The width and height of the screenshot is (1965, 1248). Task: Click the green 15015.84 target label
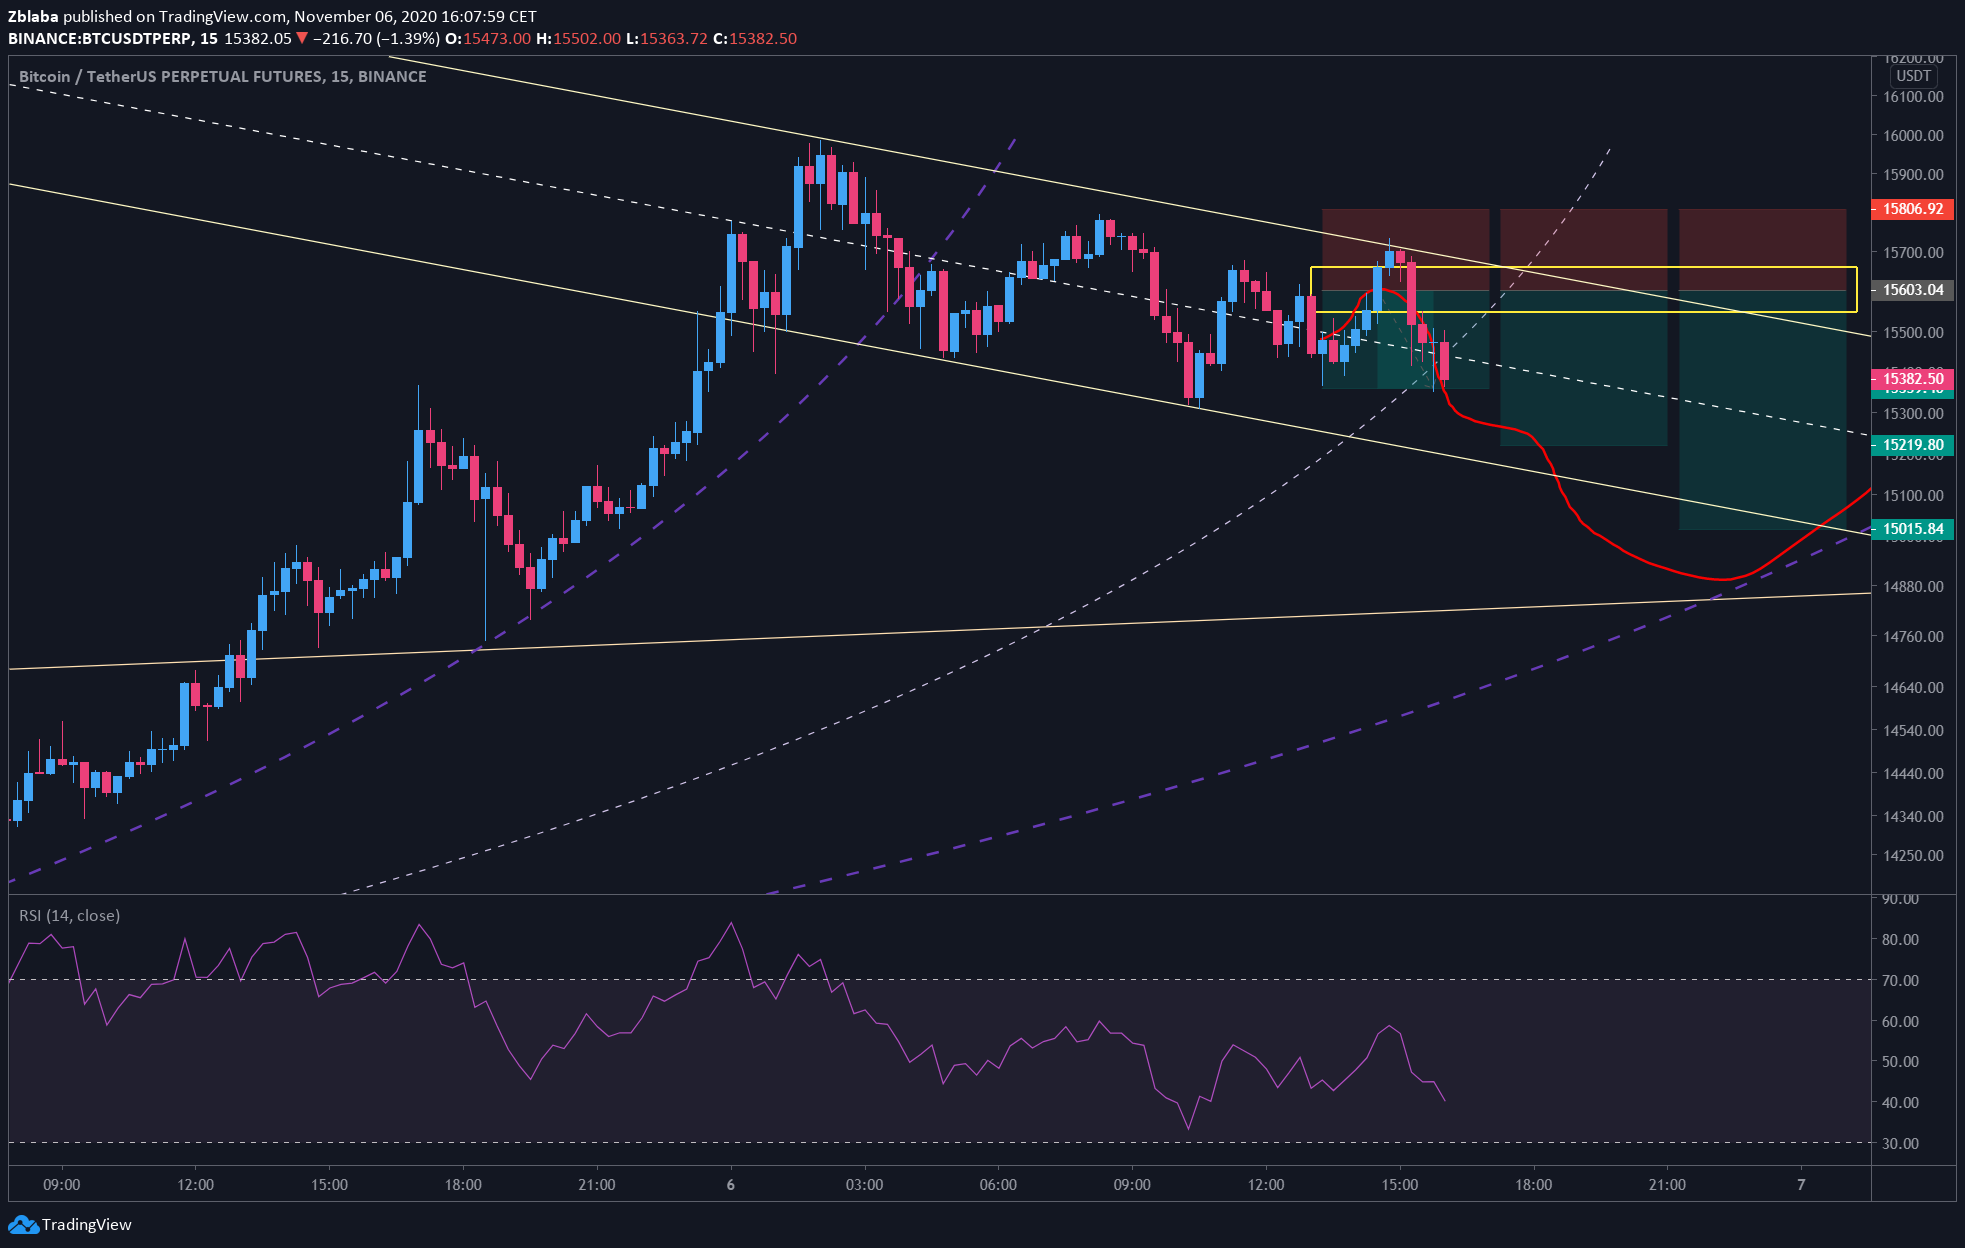[1912, 529]
